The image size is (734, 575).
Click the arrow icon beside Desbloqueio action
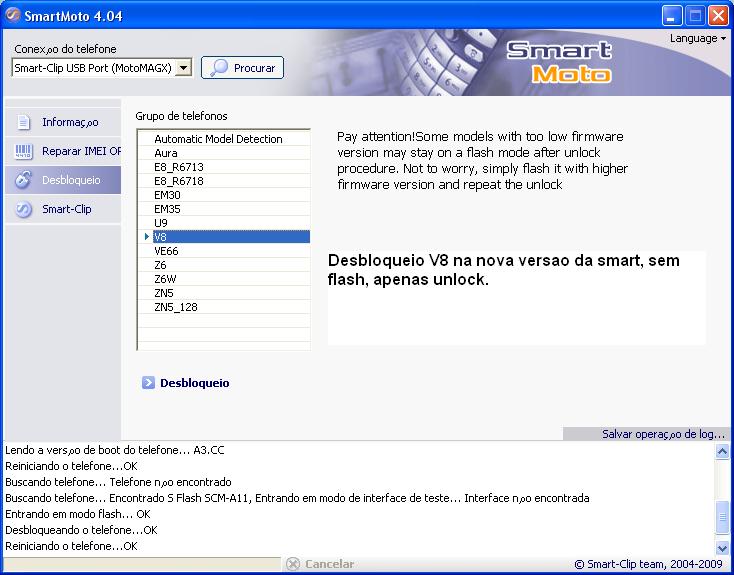148,383
